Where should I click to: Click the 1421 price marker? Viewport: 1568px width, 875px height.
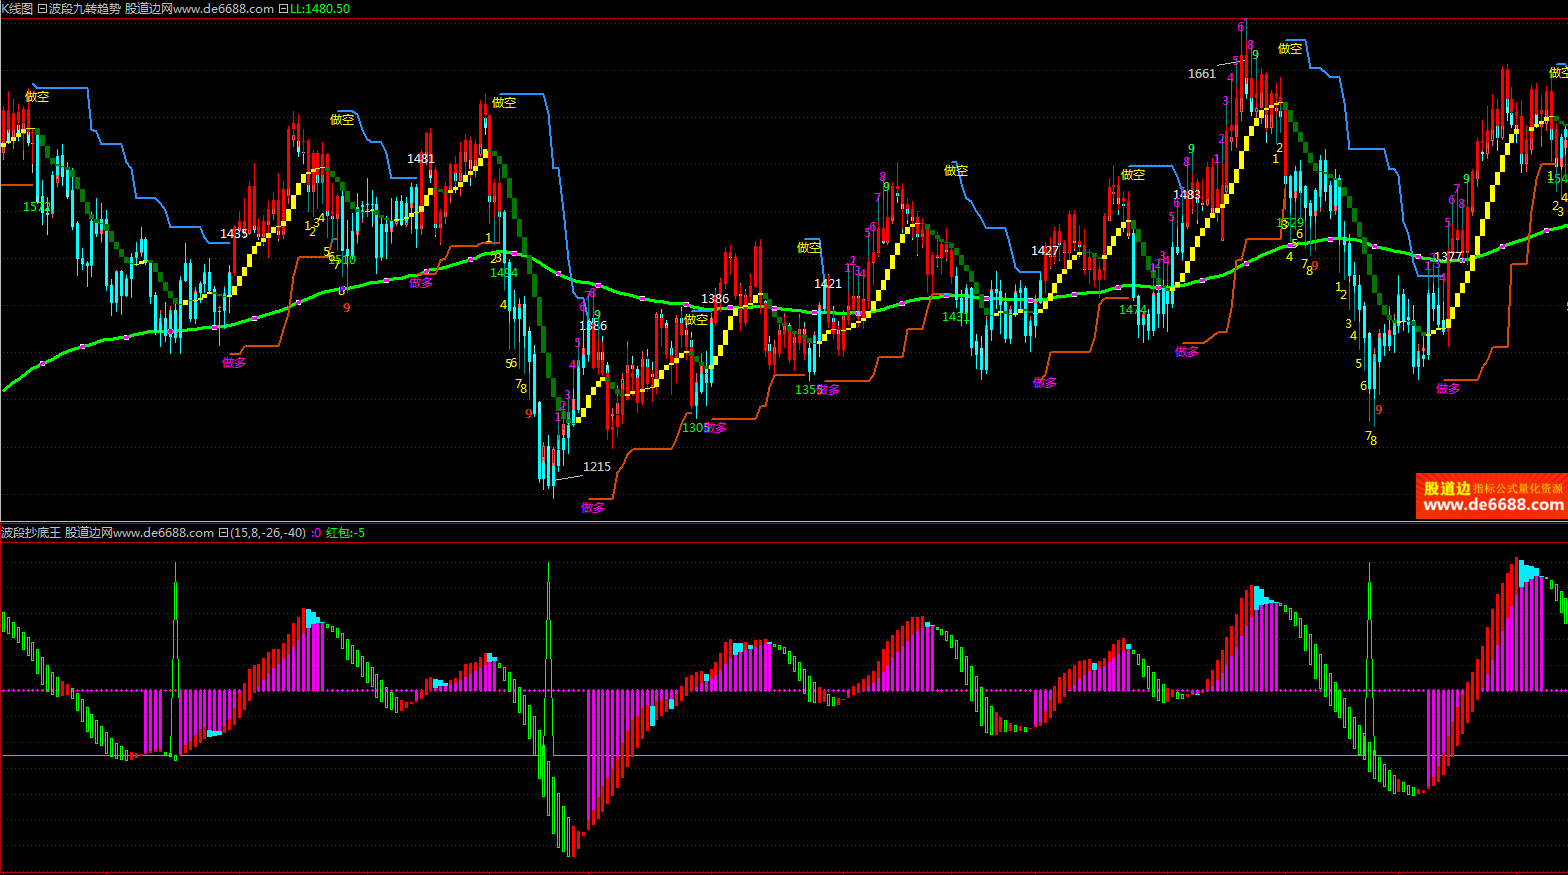coord(828,284)
